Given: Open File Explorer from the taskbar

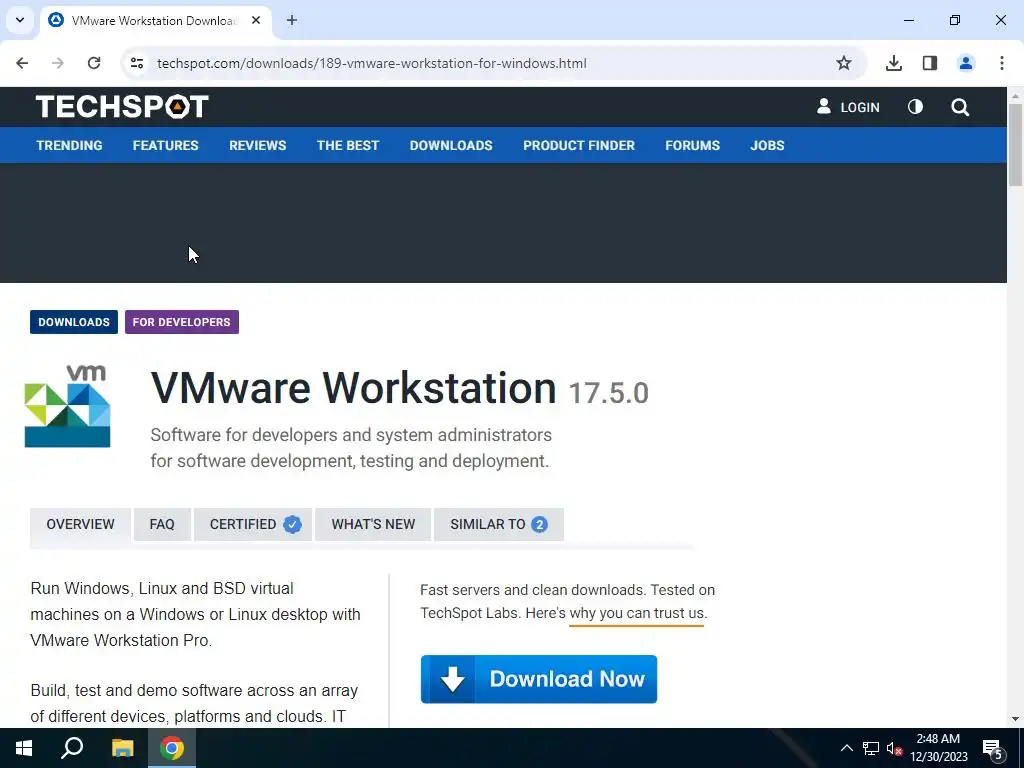Looking at the screenshot, I should (x=122, y=748).
